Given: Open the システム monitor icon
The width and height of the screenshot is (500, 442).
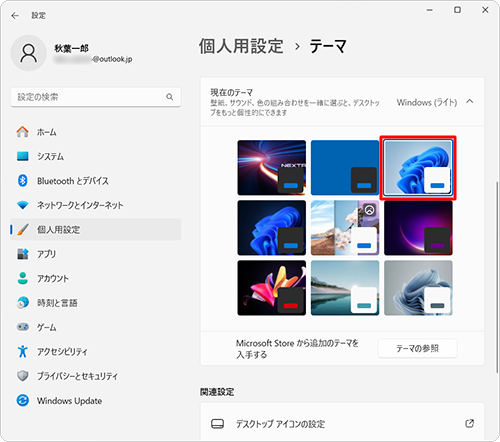Looking at the screenshot, I should pos(23,156).
